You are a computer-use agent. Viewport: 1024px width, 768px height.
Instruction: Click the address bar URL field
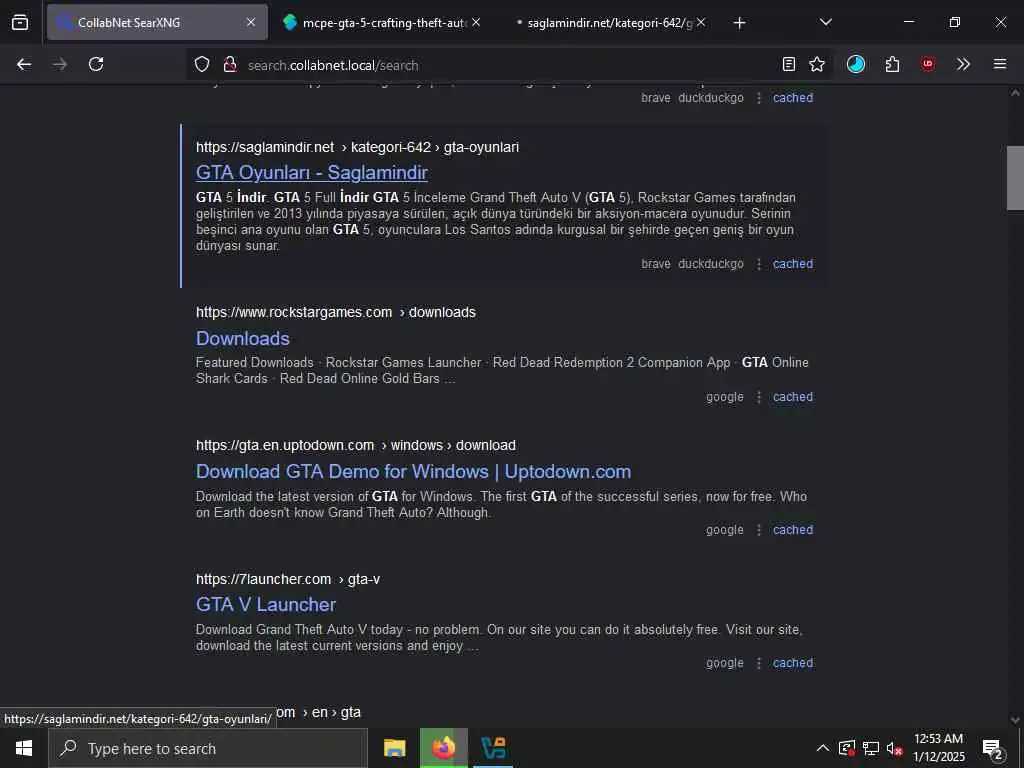pos(509,65)
